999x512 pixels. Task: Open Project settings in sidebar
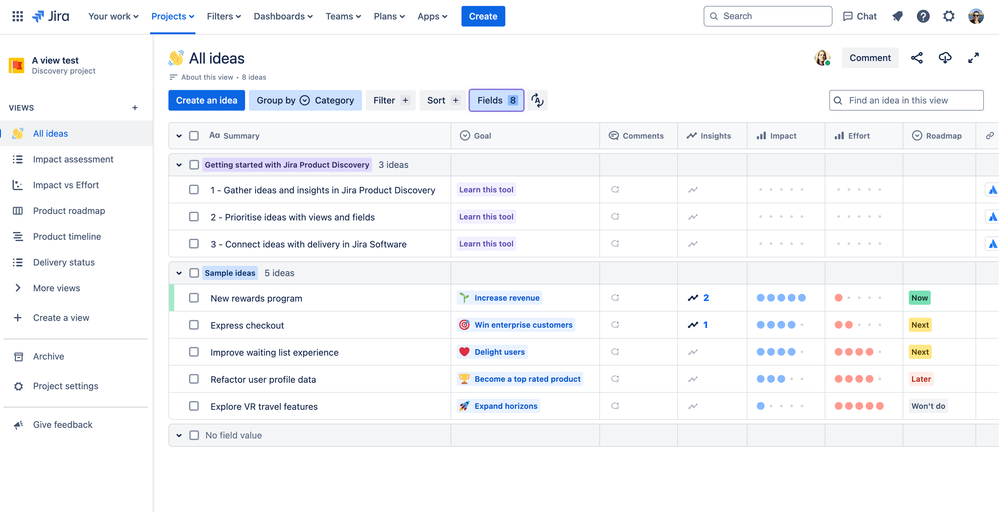76,386
